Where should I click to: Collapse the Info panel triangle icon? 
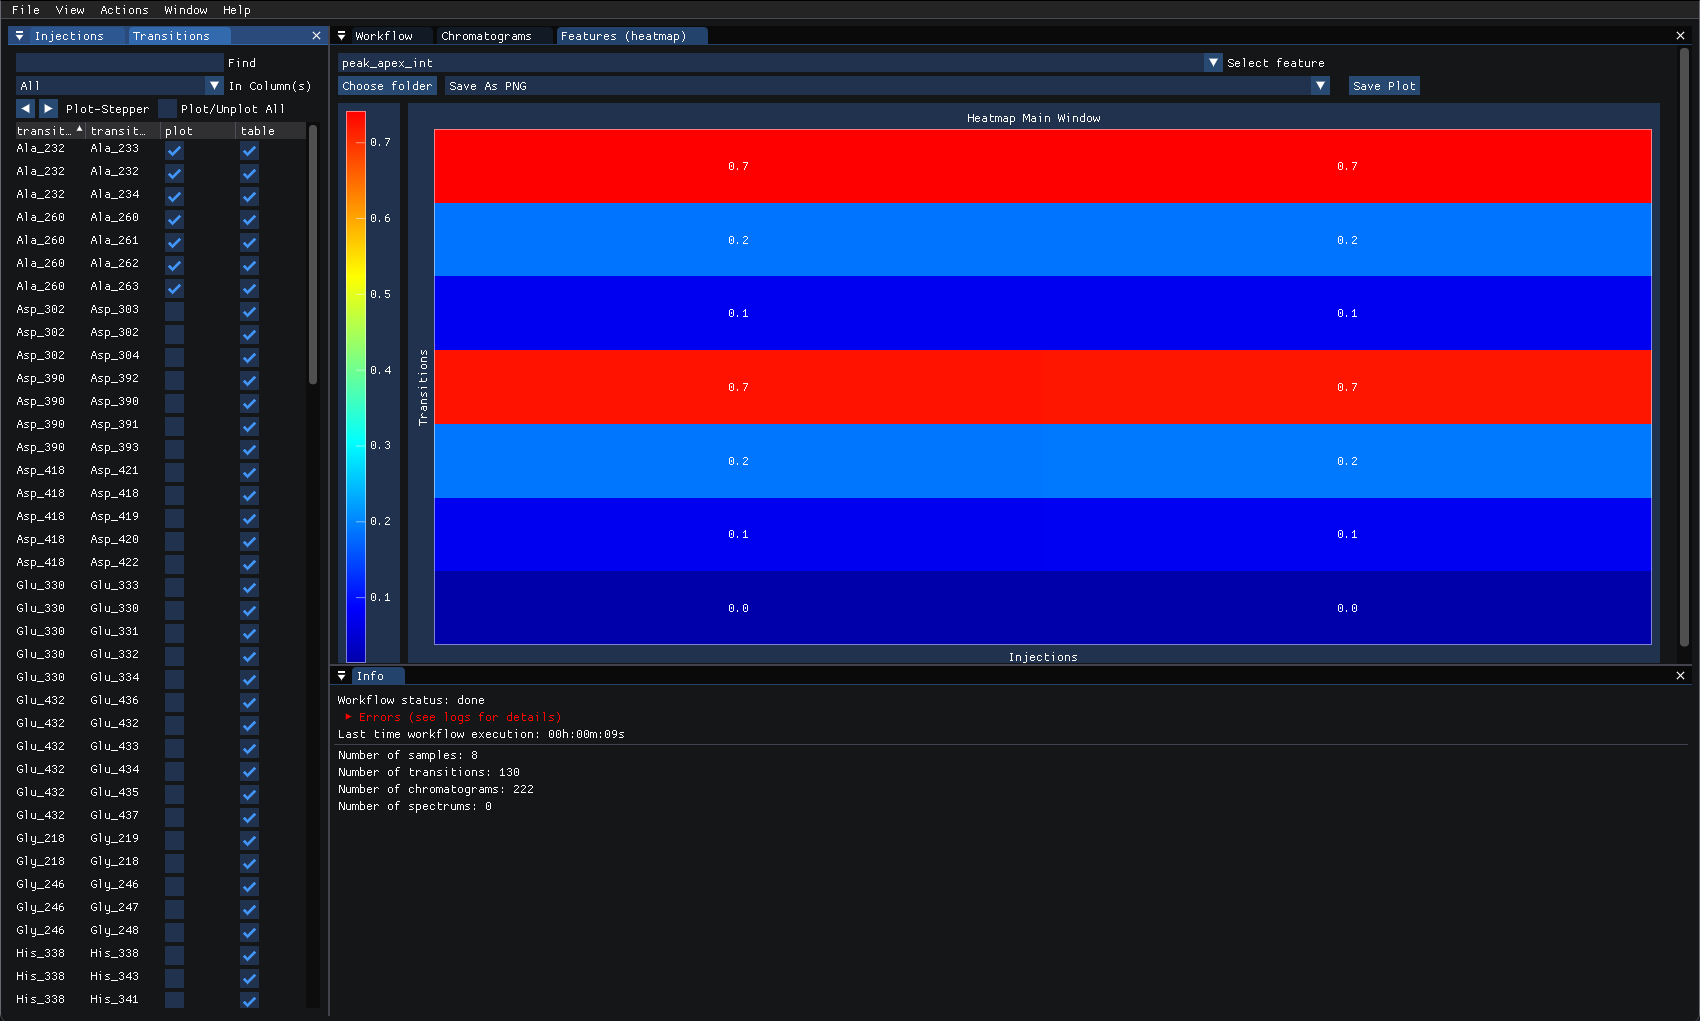(342, 676)
